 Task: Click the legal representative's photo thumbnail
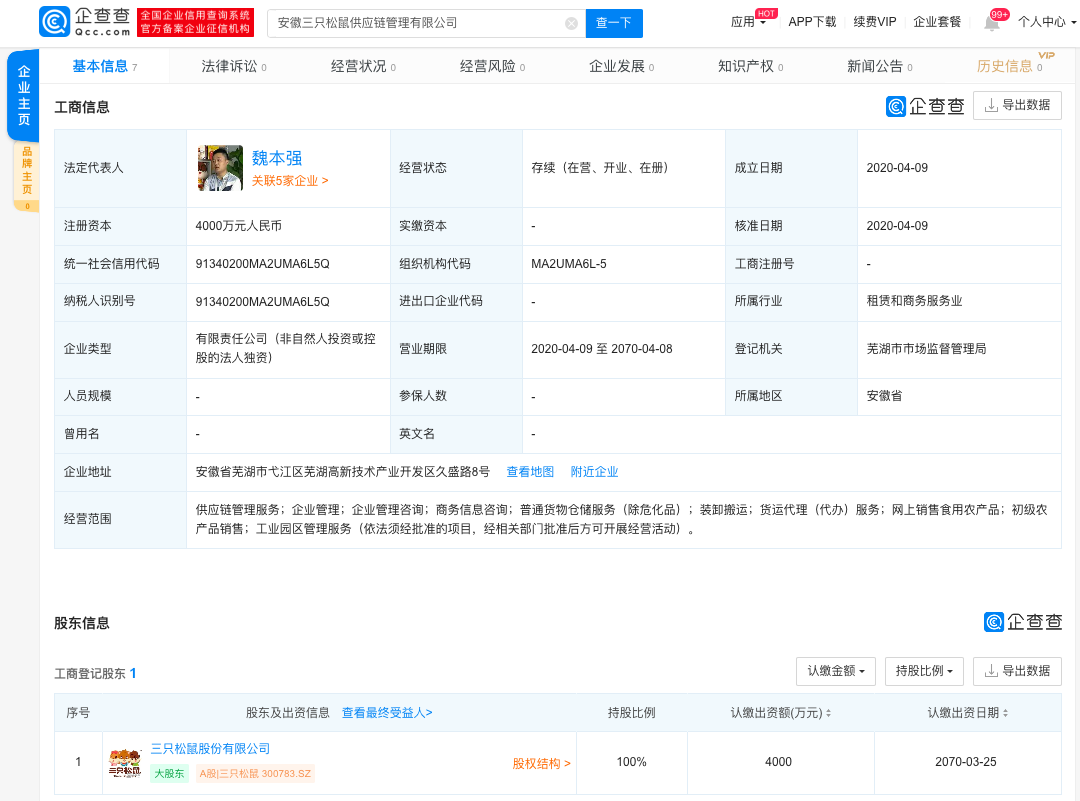pos(220,168)
